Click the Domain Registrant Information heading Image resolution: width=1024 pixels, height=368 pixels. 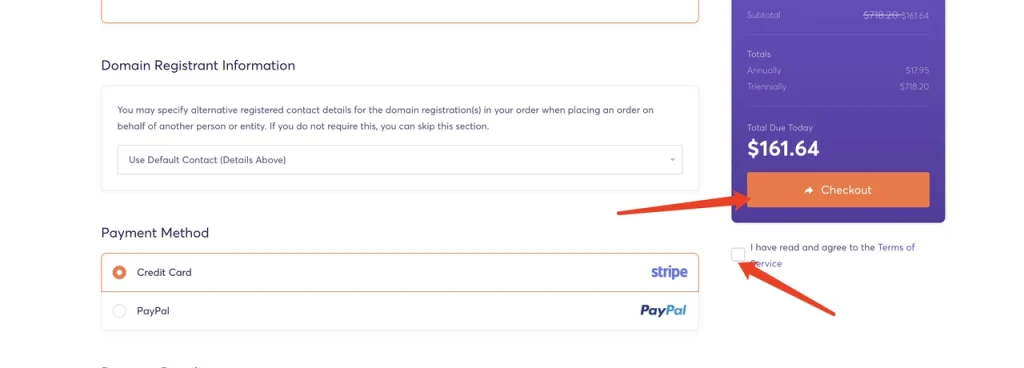pyautogui.click(x=198, y=65)
